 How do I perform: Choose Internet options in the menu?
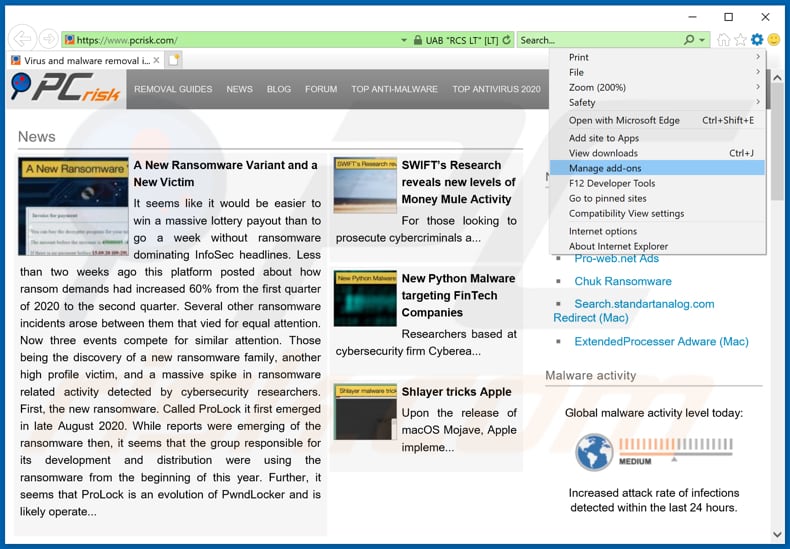603,231
